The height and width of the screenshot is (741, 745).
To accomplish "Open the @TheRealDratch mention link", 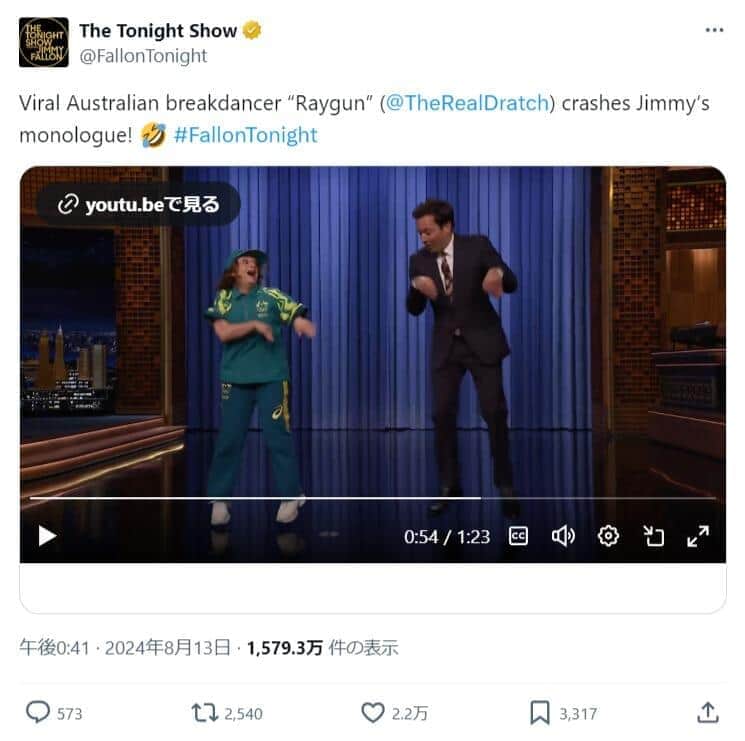I will coord(468,103).
